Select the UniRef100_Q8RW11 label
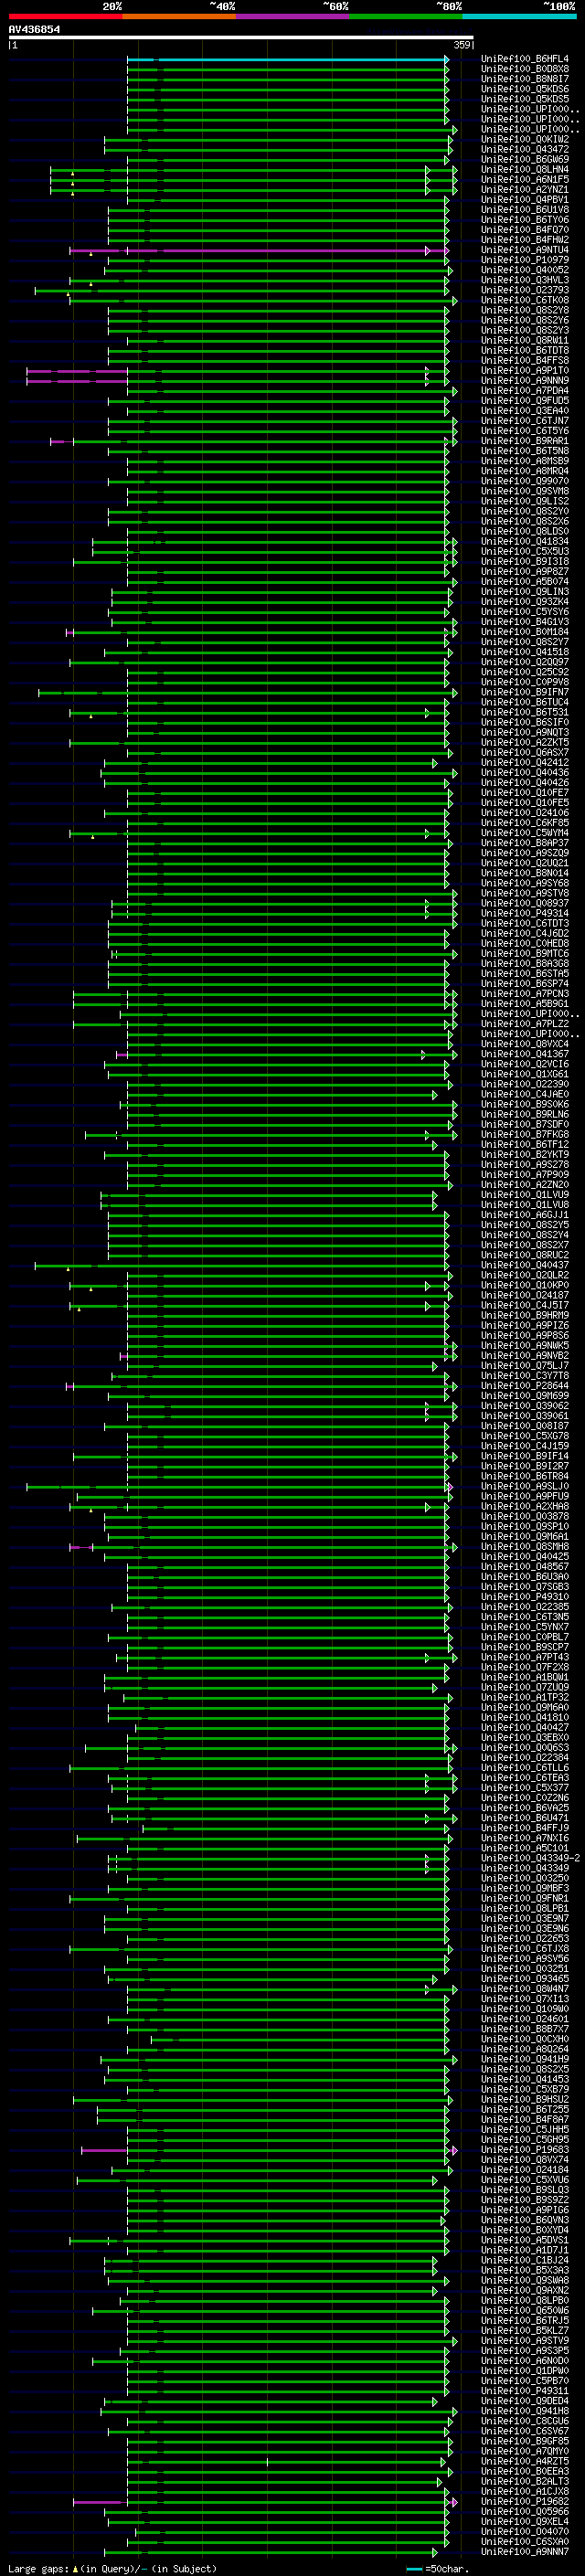Viewport: 585px width, 2576px height. tap(525, 341)
